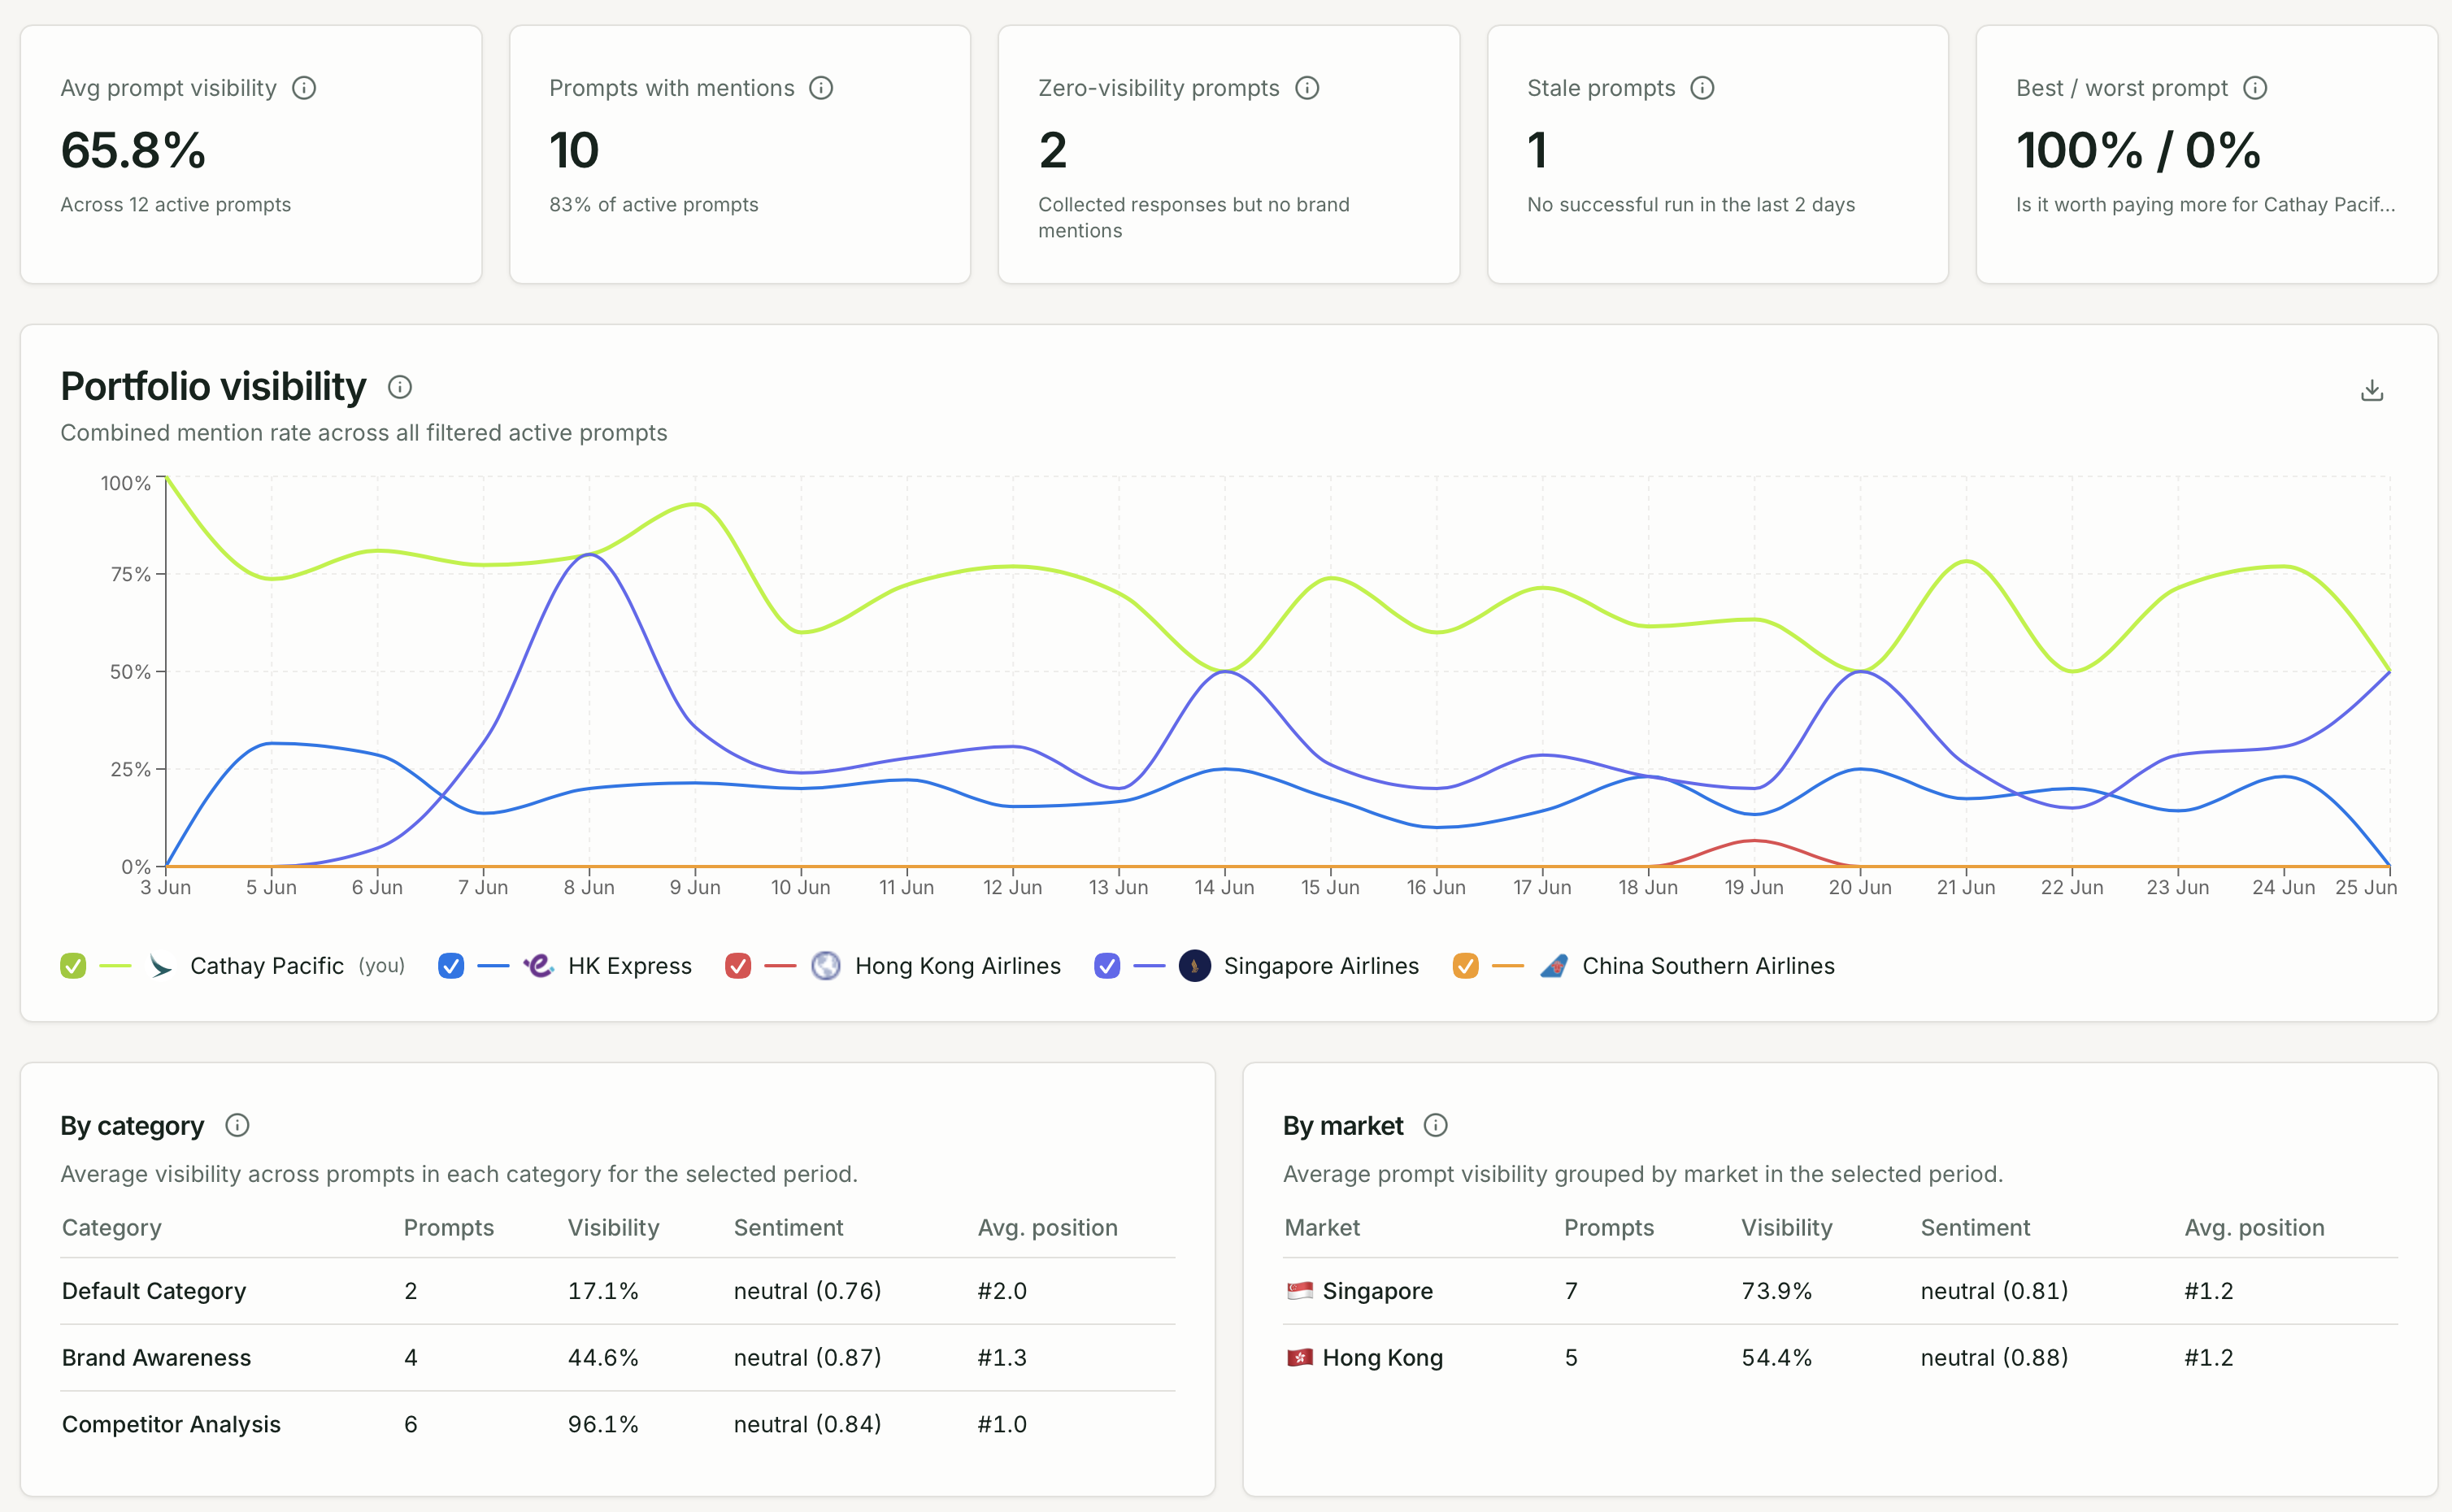This screenshot has height=1512, width=2452.
Task: Click the Singapore Airlines logo in legend
Action: (x=1194, y=966)
